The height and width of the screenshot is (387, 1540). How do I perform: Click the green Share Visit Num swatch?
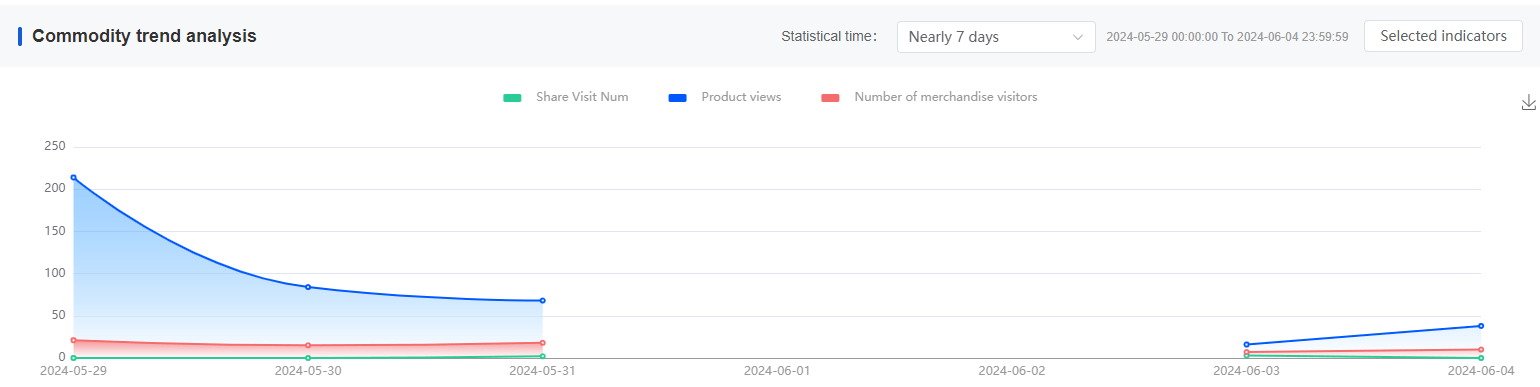(x=512, y=98)
